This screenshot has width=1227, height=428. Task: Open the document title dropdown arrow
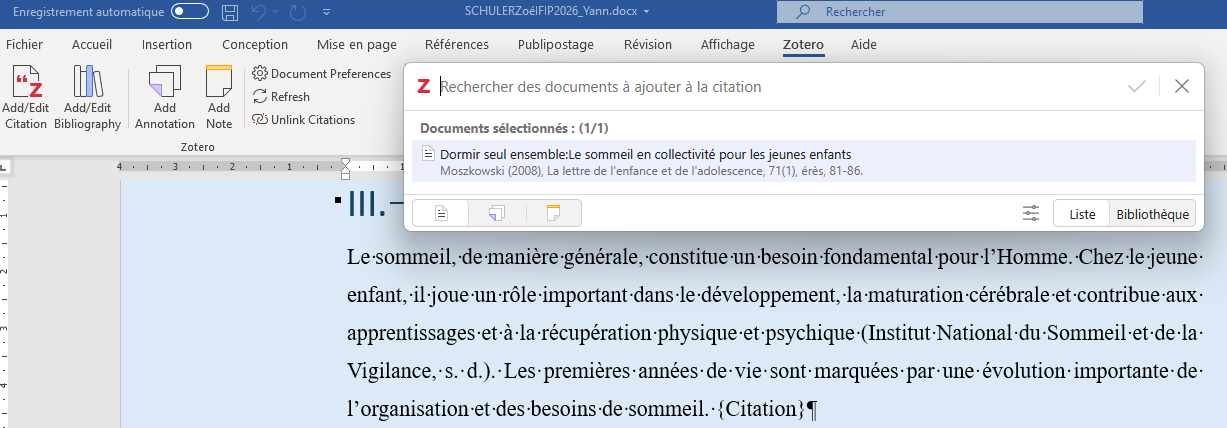[x=647, y=12]
